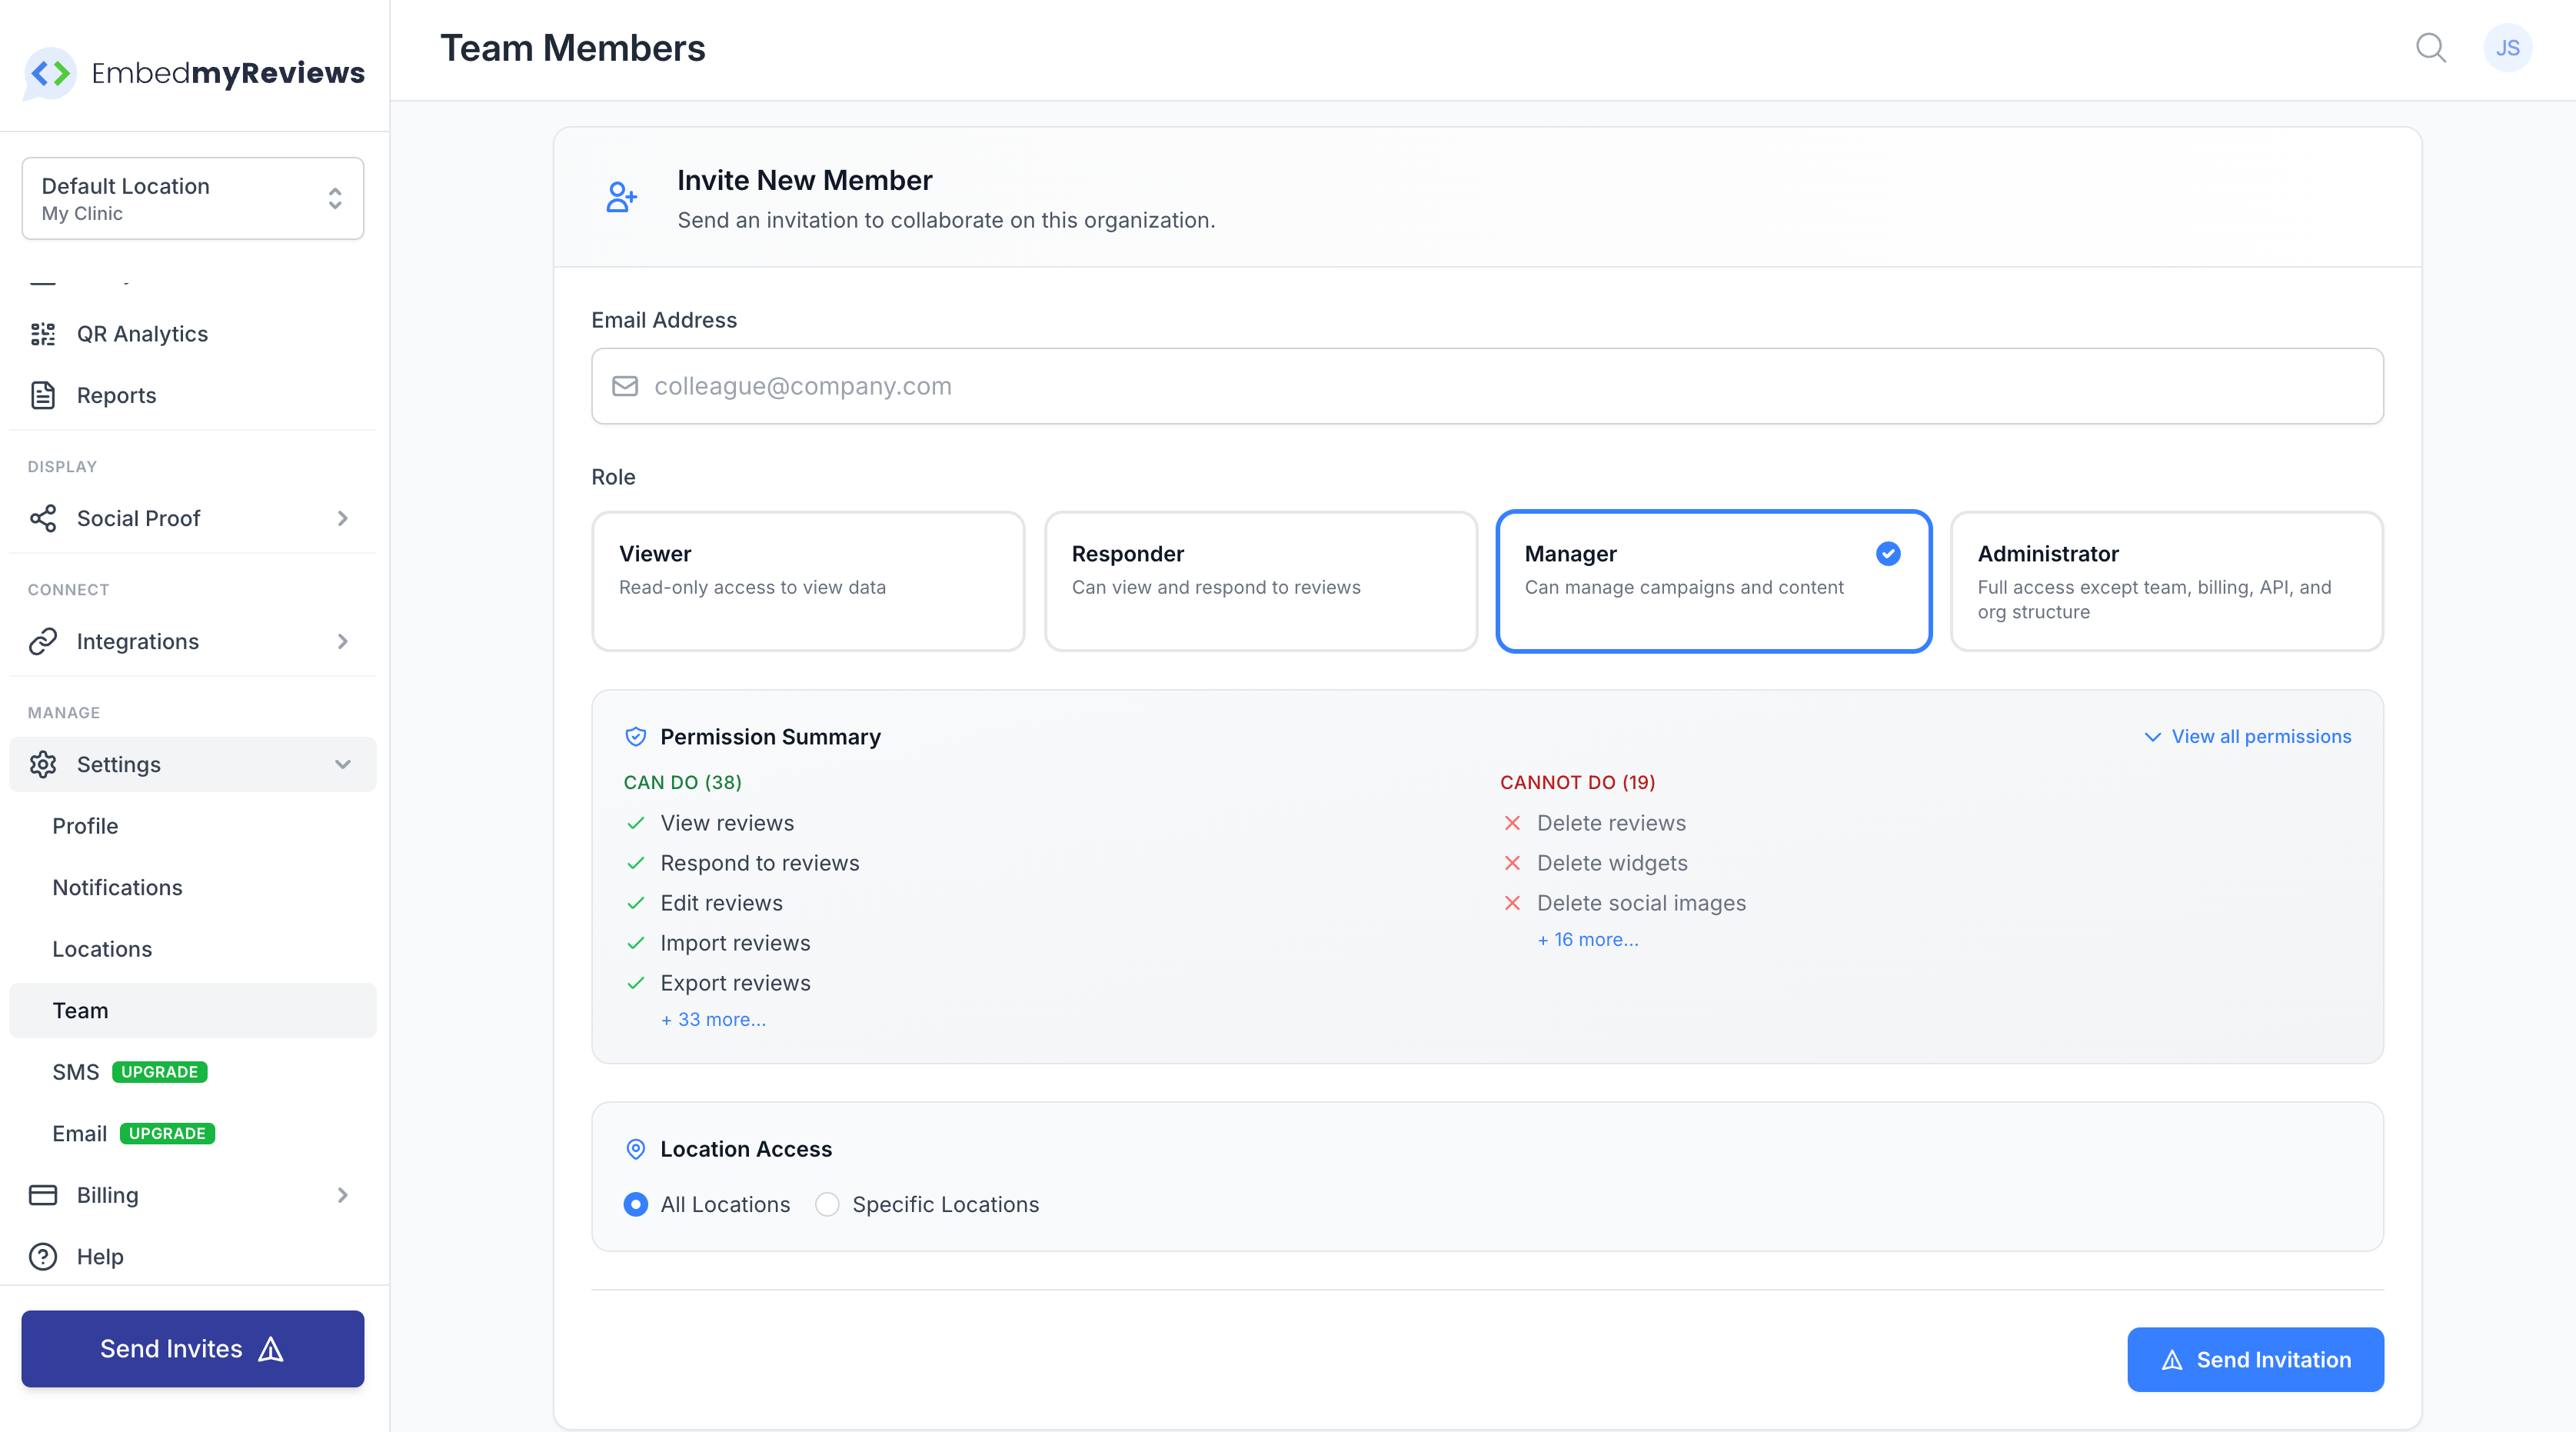Go to the Locations settings item
Viewport: 2576px width, 1432px height.
[102, 949]
